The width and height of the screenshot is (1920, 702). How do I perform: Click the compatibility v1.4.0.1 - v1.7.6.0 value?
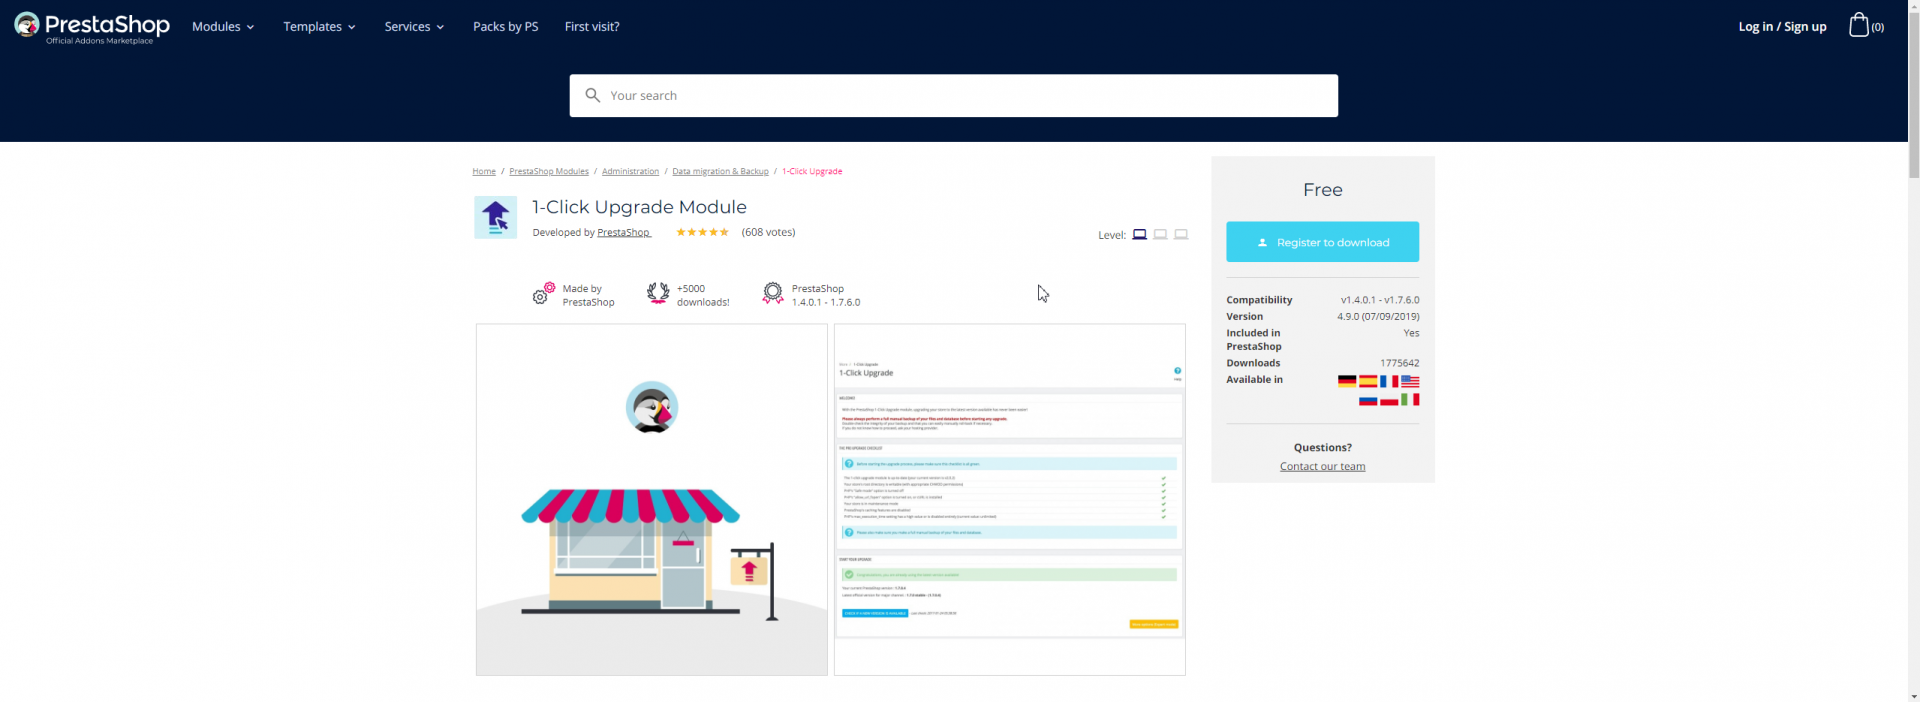point(1380,300)
